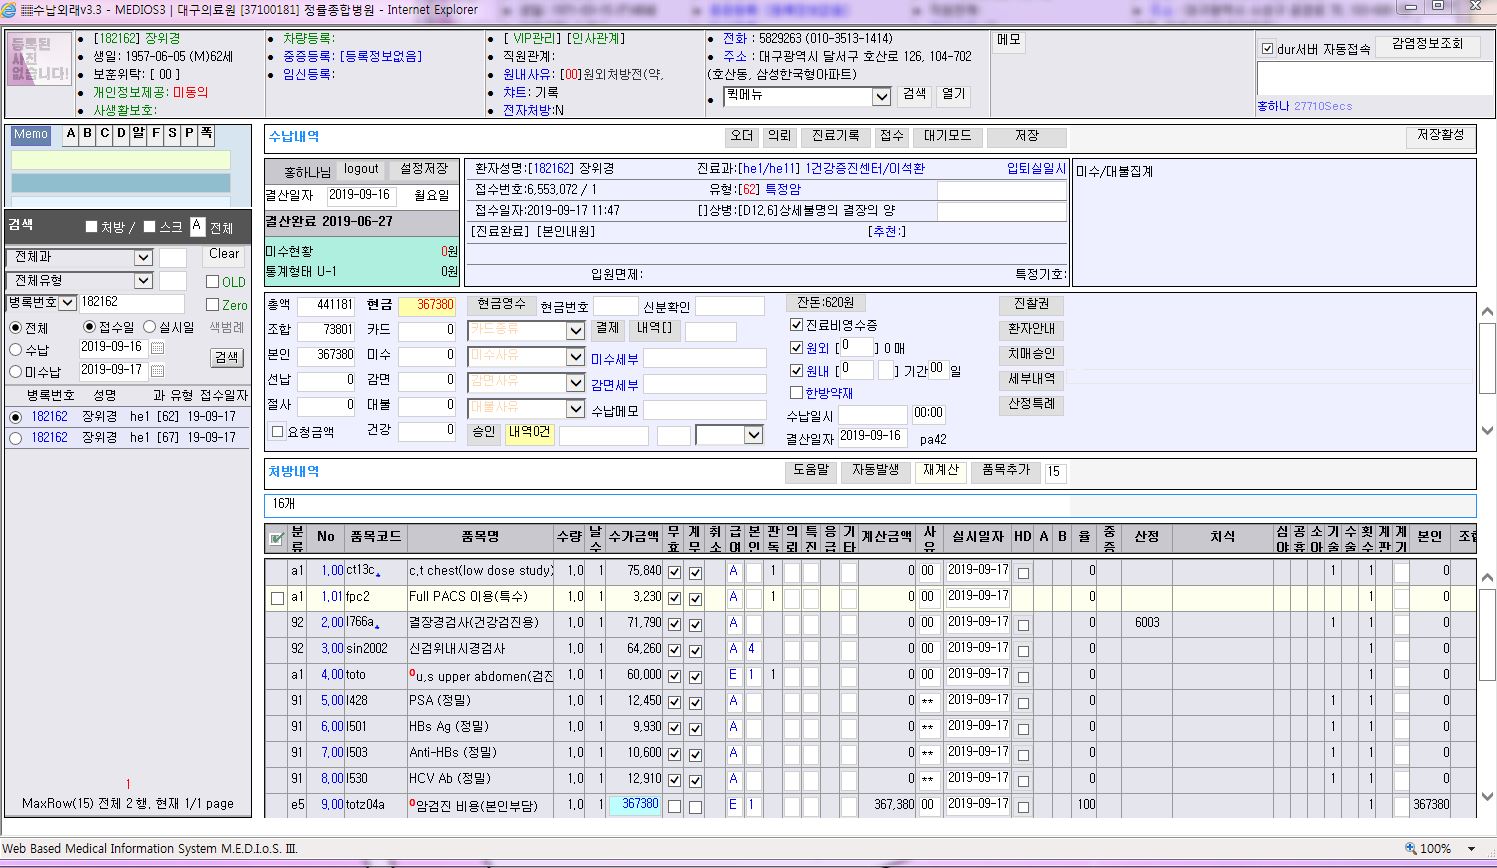Screen dimensions: 1497x868
Task: Open the 진료기록 tab in 수납내역 bar
Action: 835,136
